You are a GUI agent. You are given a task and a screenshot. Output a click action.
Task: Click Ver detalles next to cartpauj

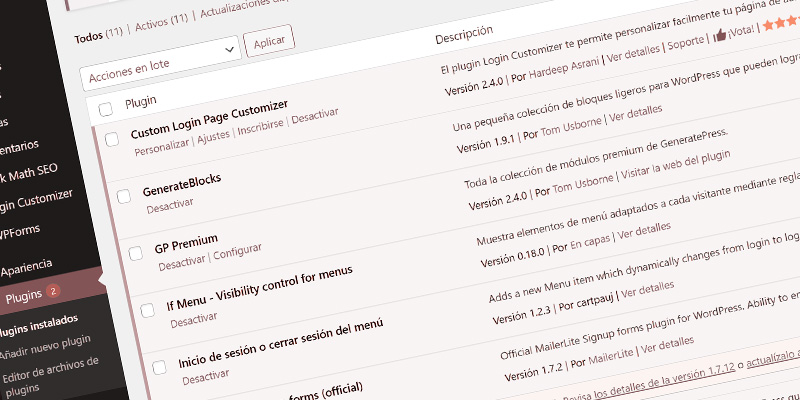click(647, 289)
